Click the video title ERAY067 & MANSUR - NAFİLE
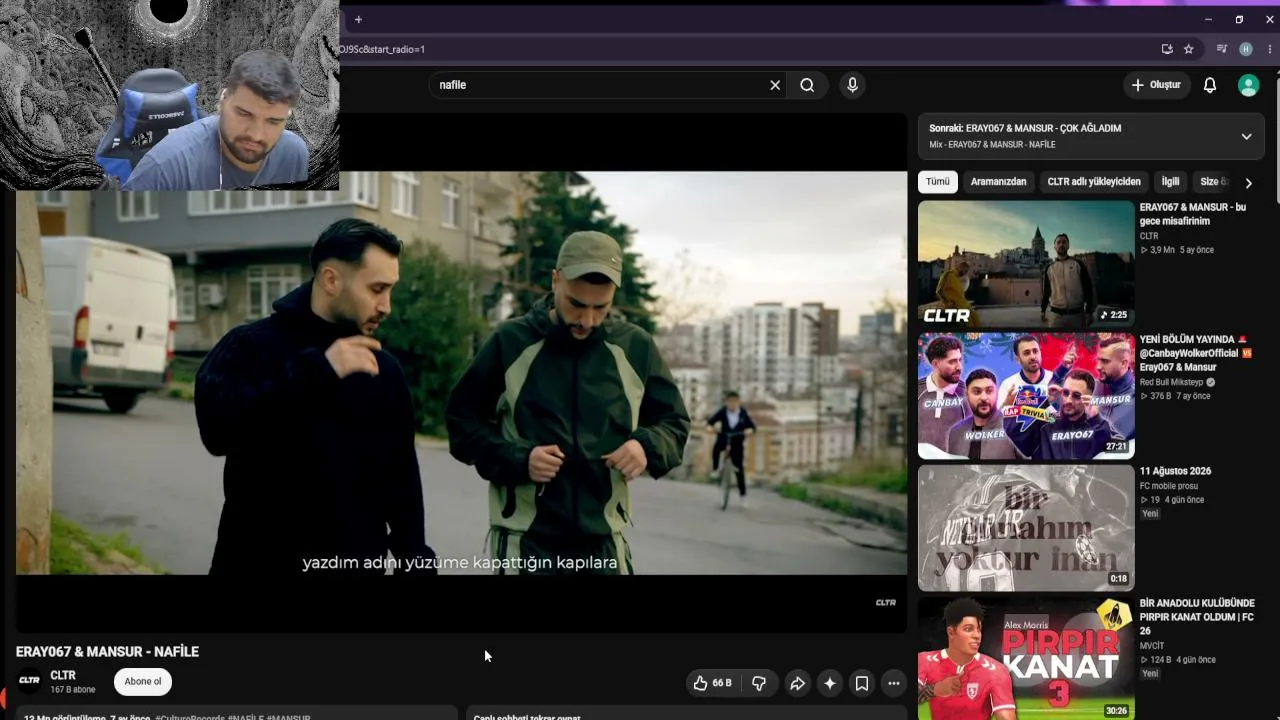The width and height of the screenshot is (1280, 720). coord(107,651)
